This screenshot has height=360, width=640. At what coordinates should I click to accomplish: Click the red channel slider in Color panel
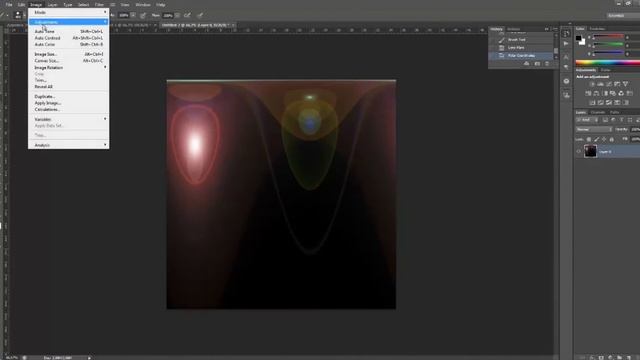click(x=608, y=37)
